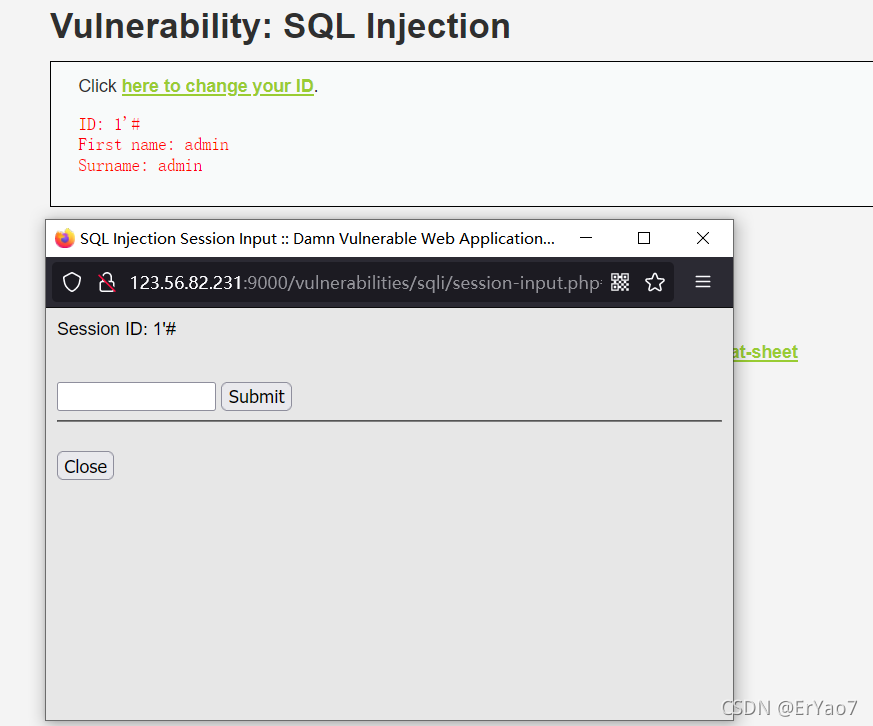Click the Submit button
The width and height of the screenshot is (873, 726).
(256, 396)
